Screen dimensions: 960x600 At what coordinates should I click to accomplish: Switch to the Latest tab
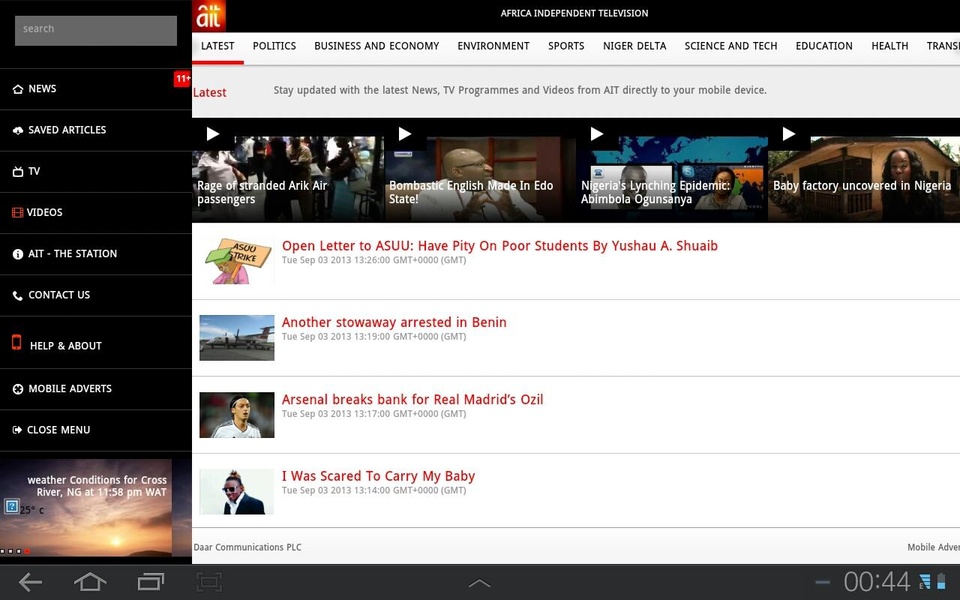[217, 46]
